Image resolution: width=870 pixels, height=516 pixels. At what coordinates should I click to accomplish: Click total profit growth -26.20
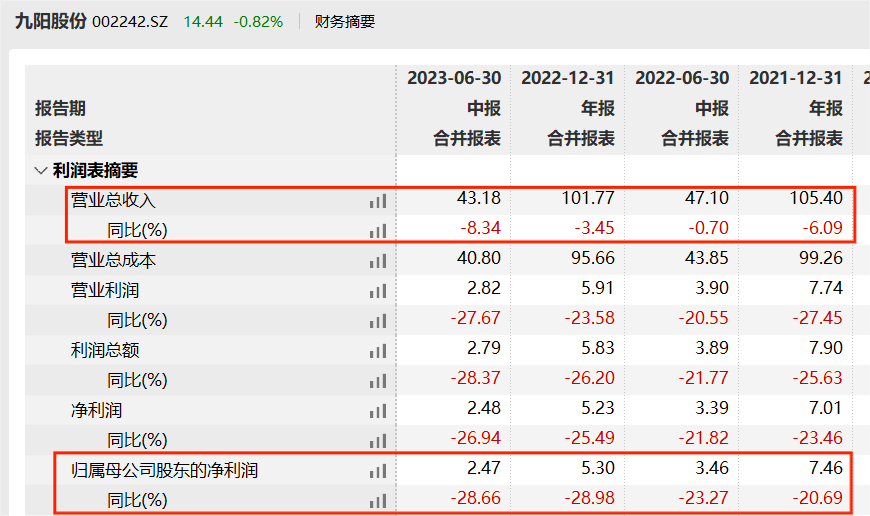589,378
